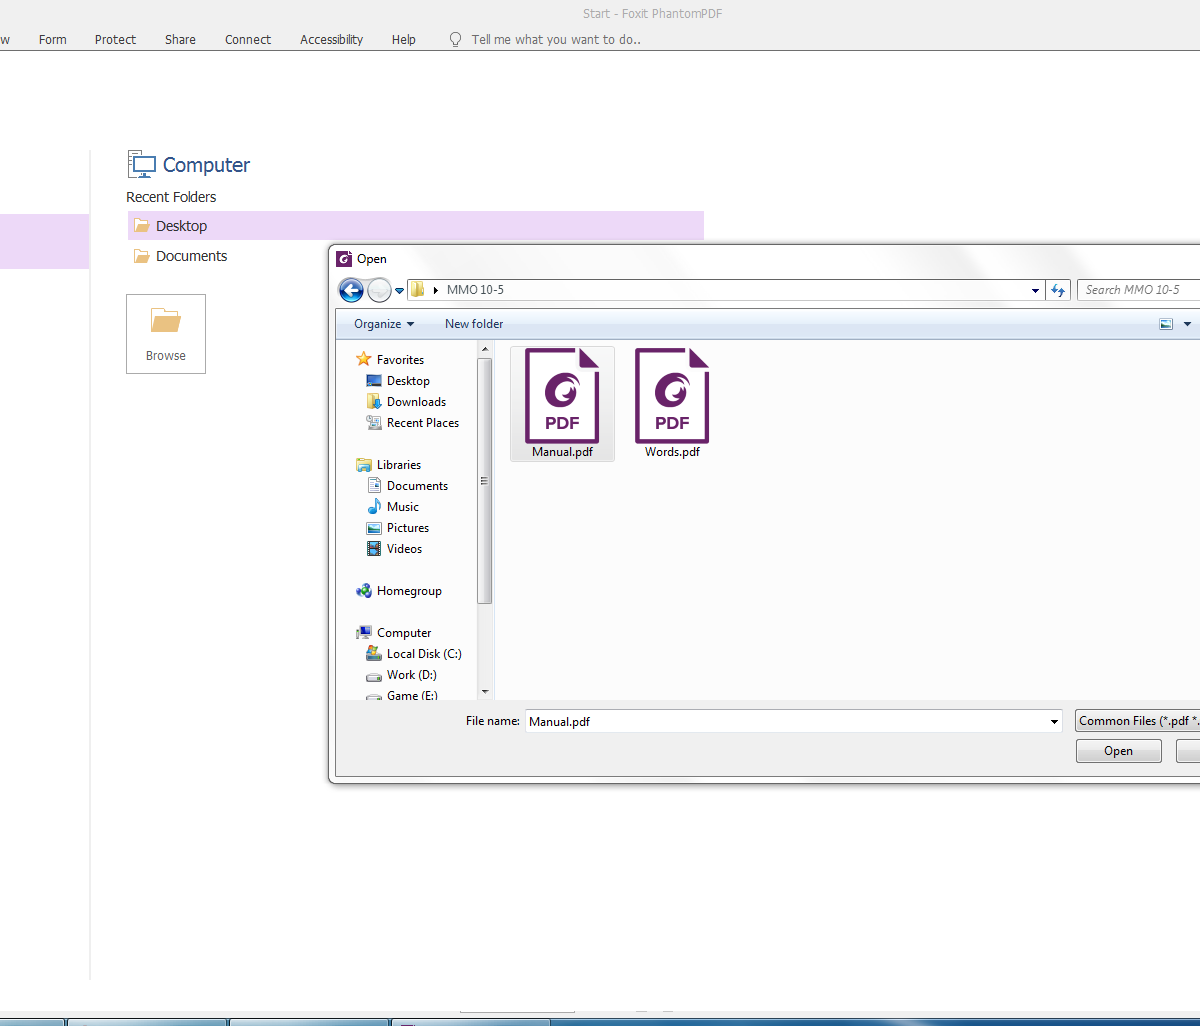Click the Browse folder button
Image resolution: width=1200 pixels, height=1026 pixels.
[166, 334]
